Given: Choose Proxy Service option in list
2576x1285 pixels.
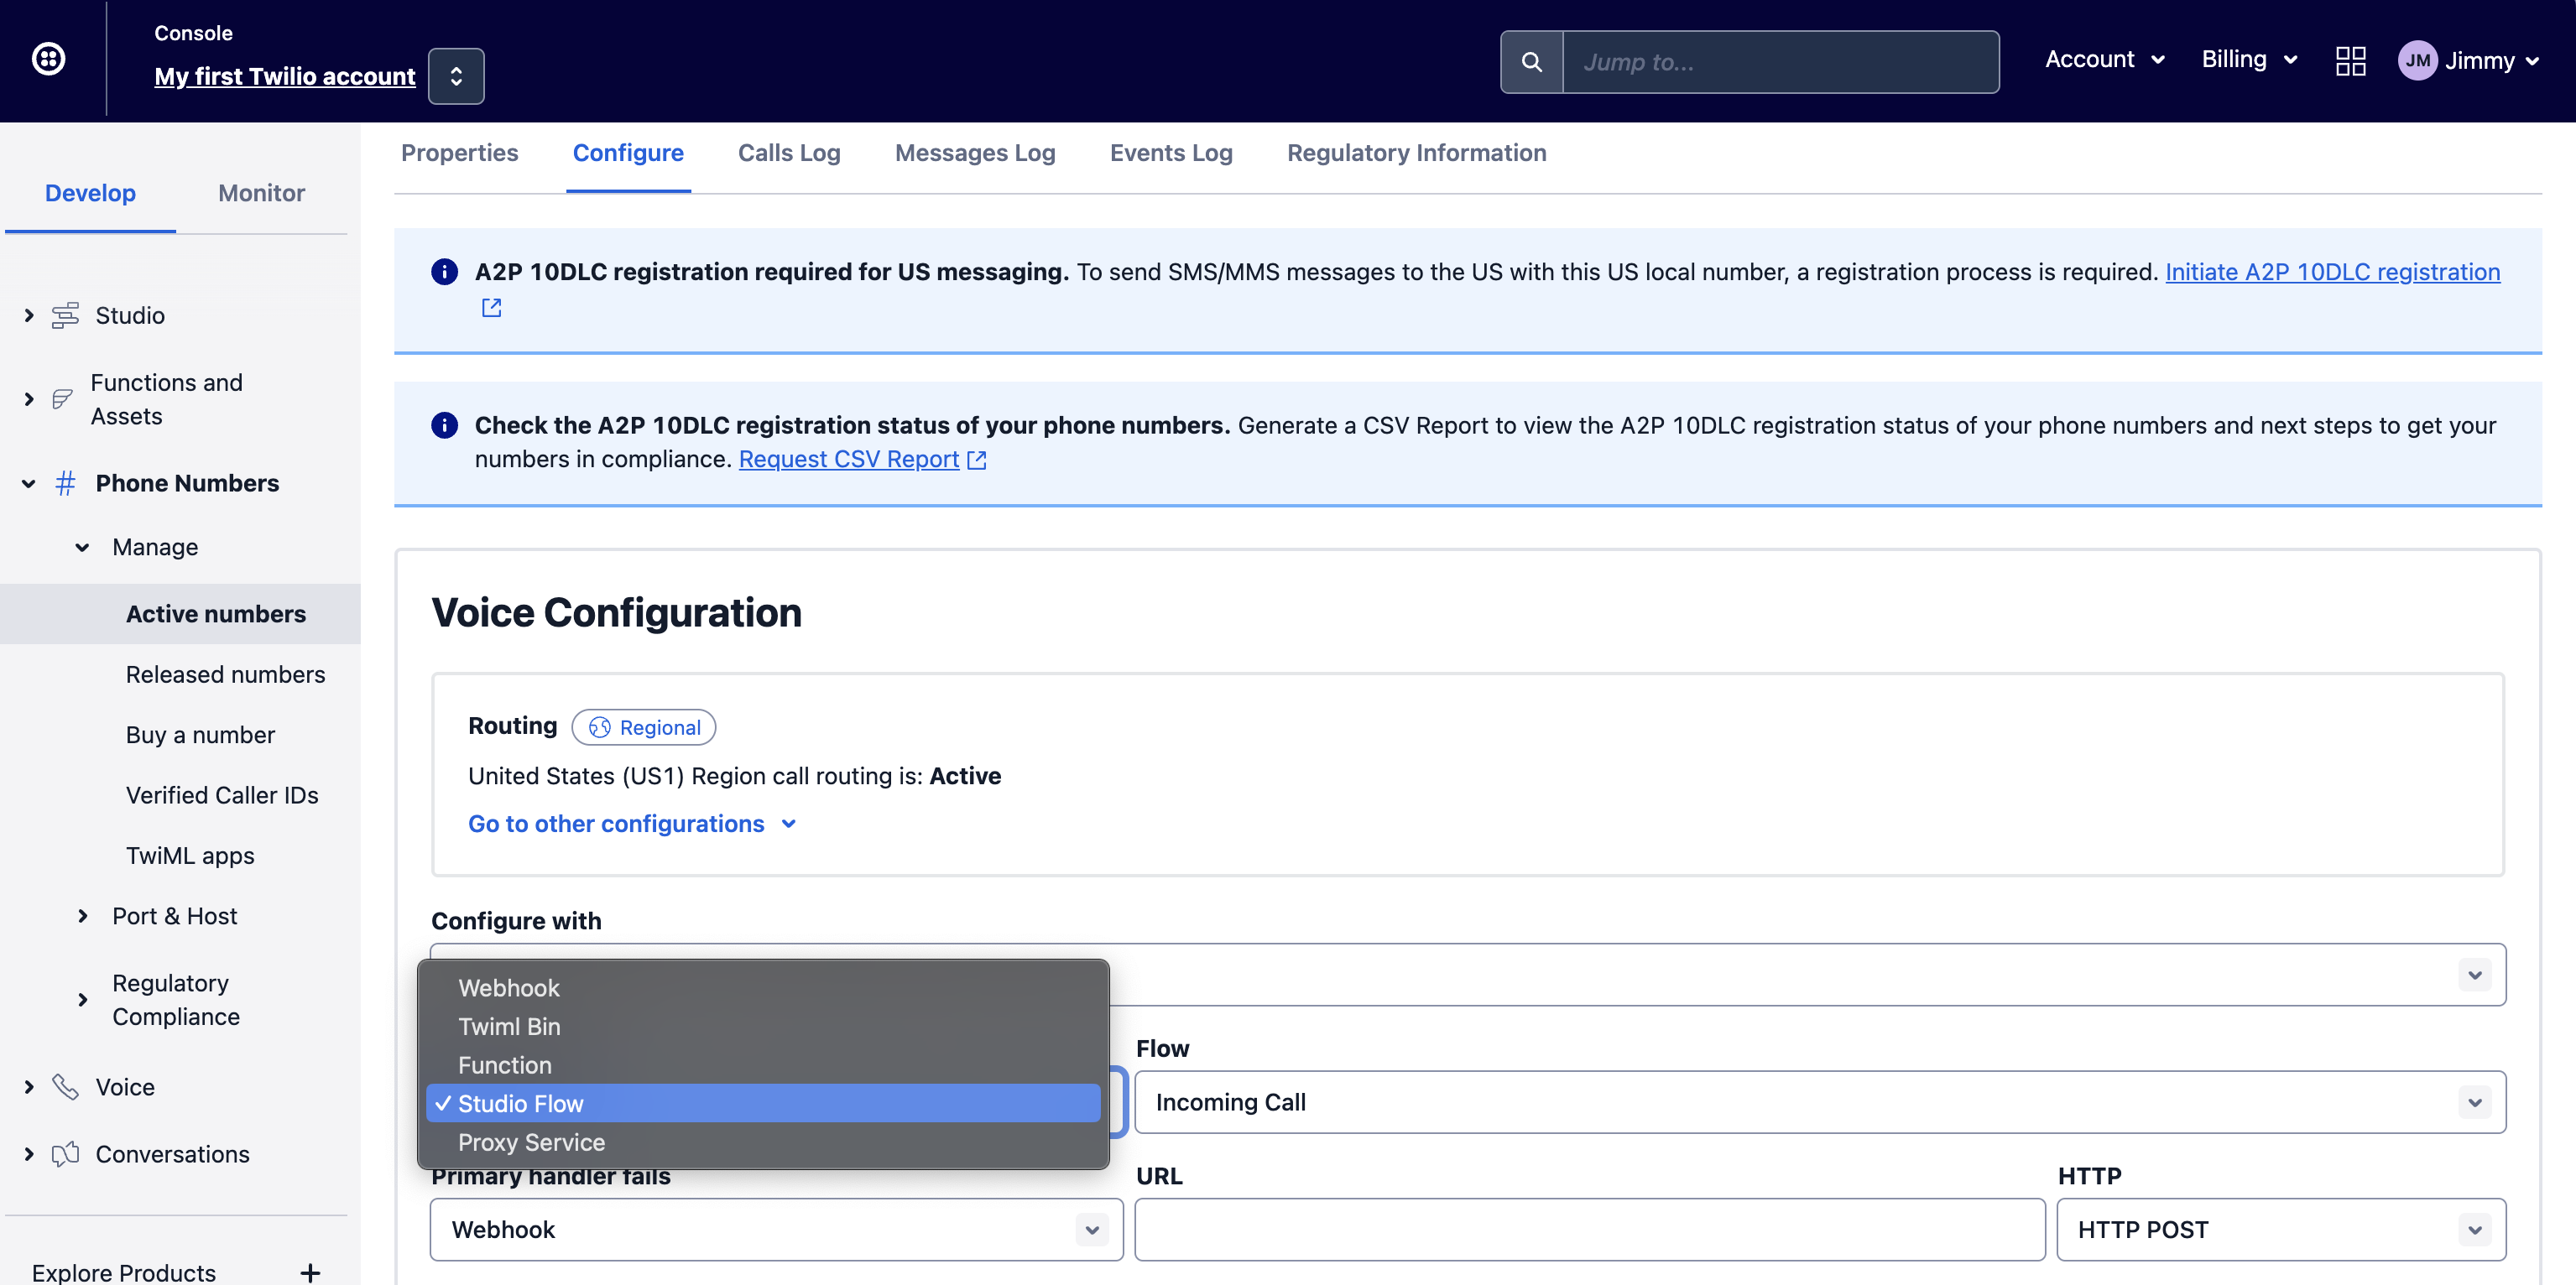Looking at the screenshot, I should (531, 1142).
